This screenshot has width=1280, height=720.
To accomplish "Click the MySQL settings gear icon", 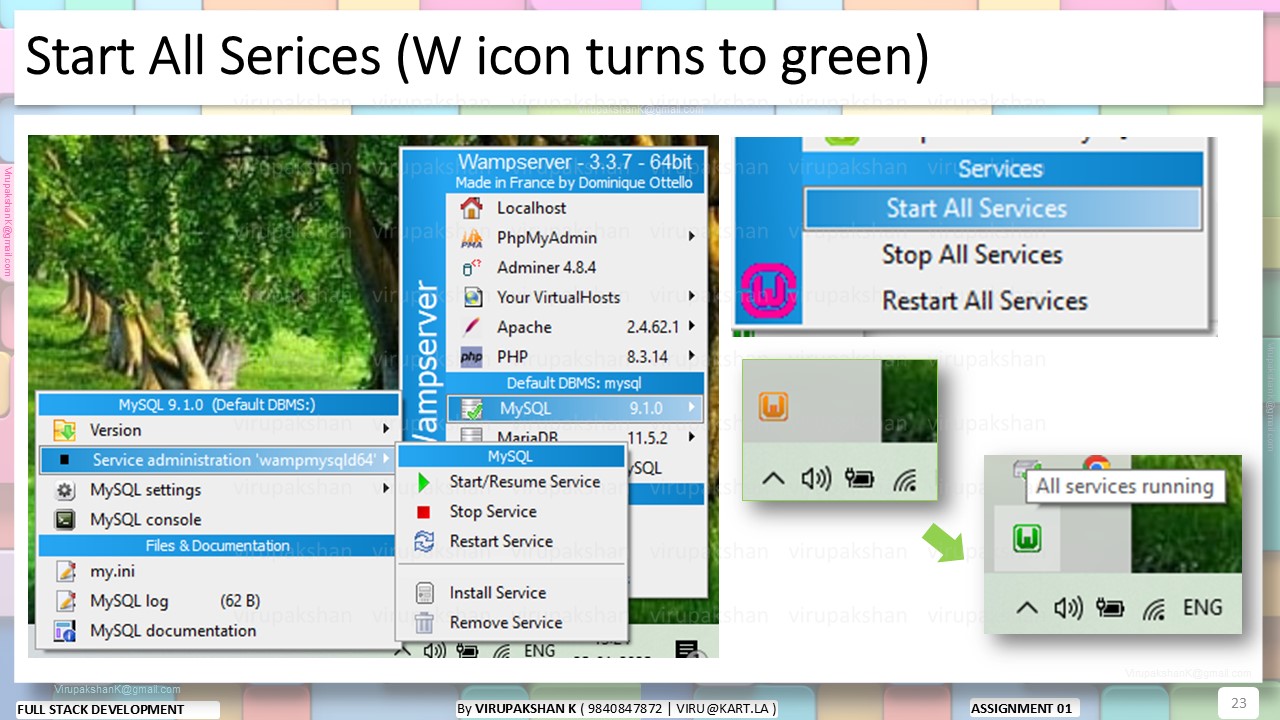I will pos(65,490).
